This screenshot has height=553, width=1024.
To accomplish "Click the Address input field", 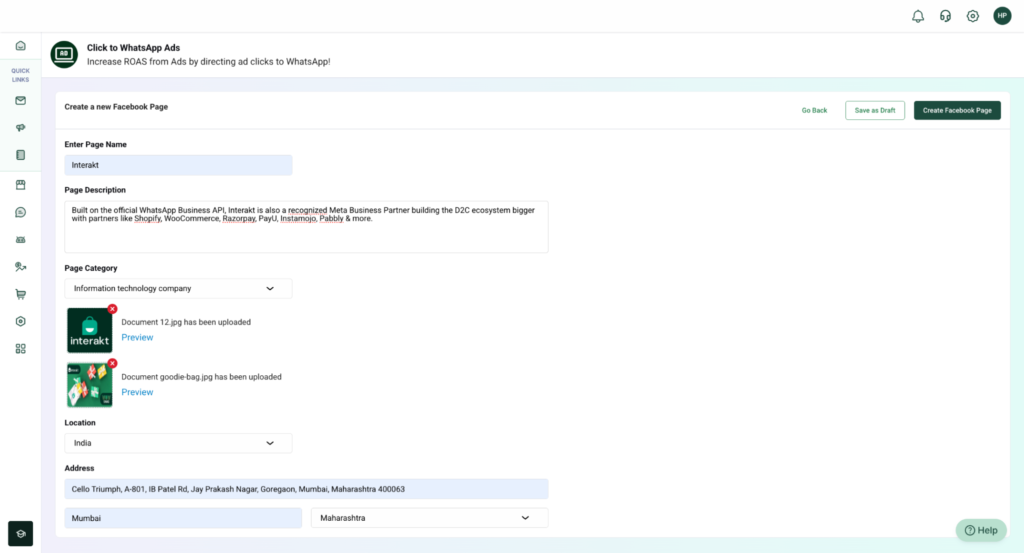I will (x=306, y=489).
